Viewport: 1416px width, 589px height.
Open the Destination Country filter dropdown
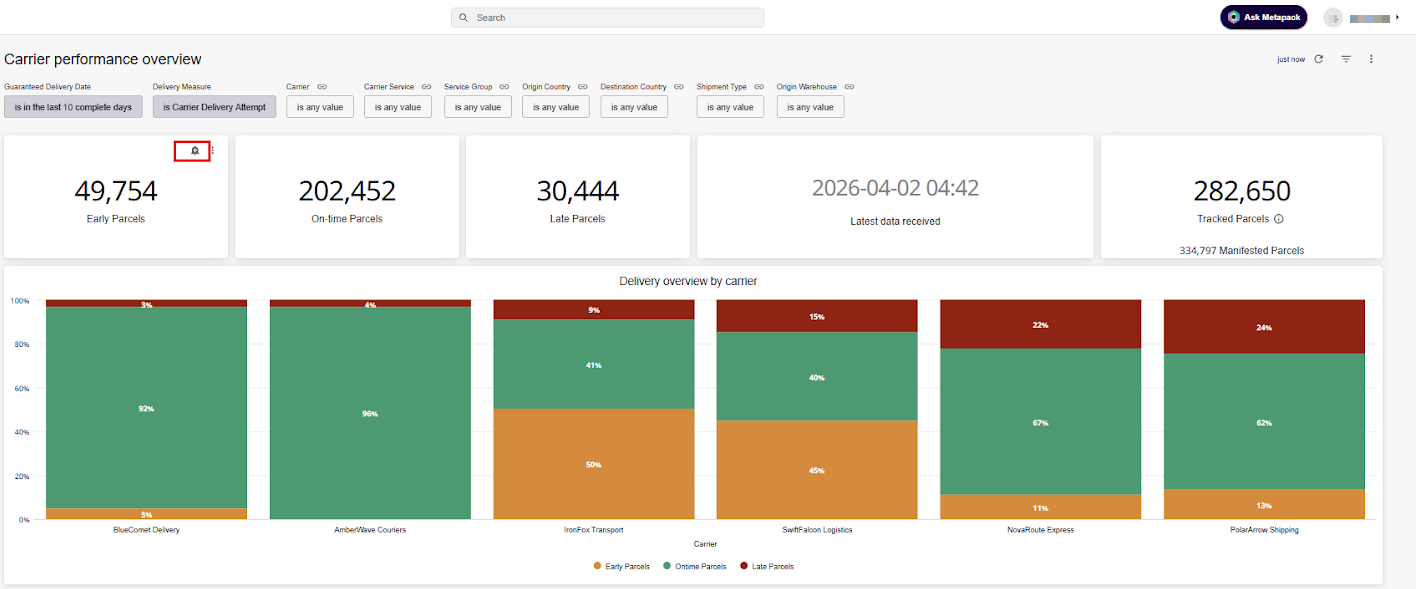634,106
